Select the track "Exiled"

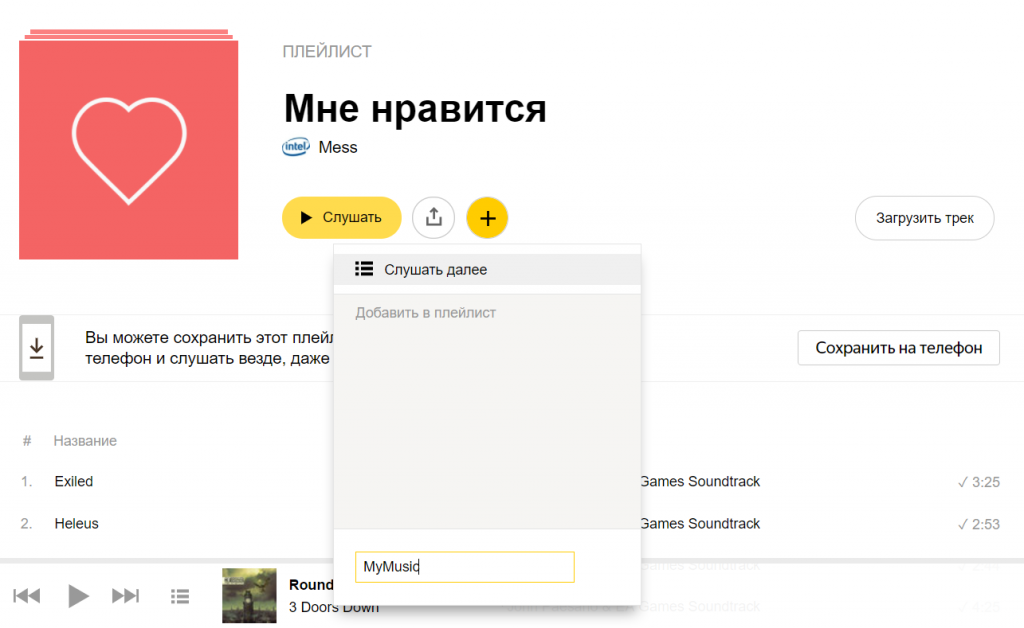pos(74,482)
